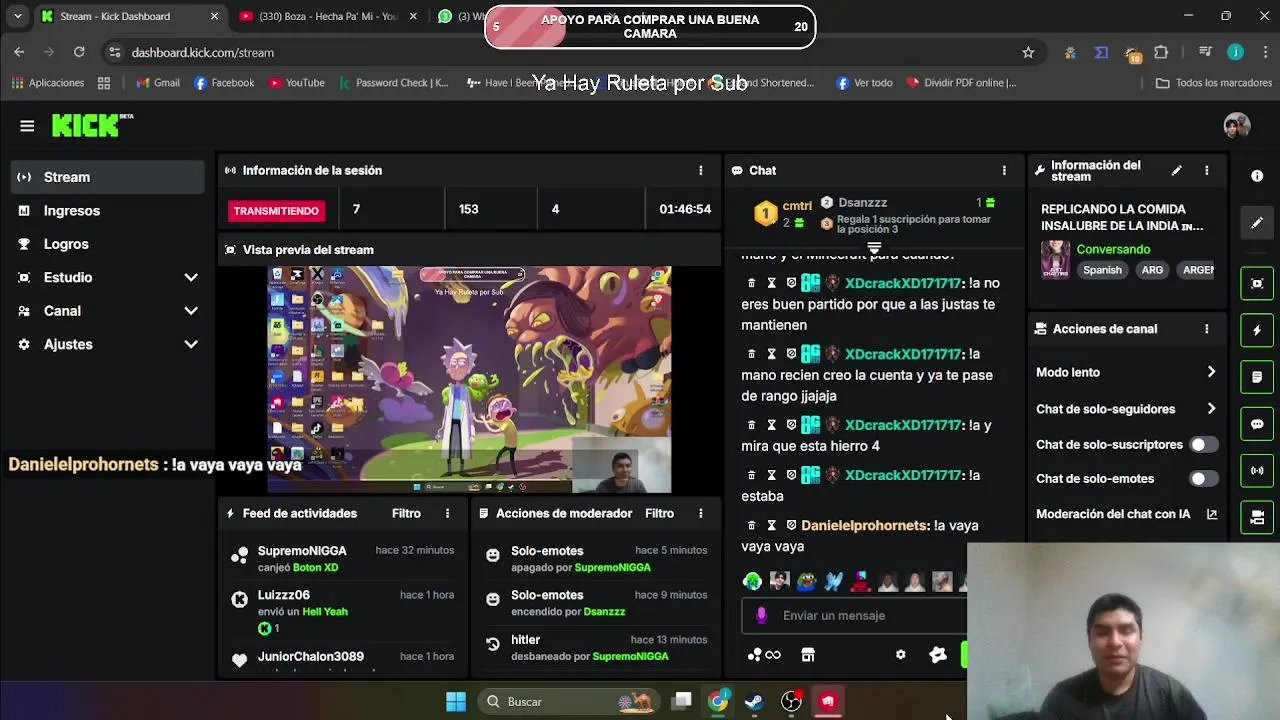The image size is (1280, 720).
Task: Open Información de la sesión options menu
Action: [x=700, y=171]
